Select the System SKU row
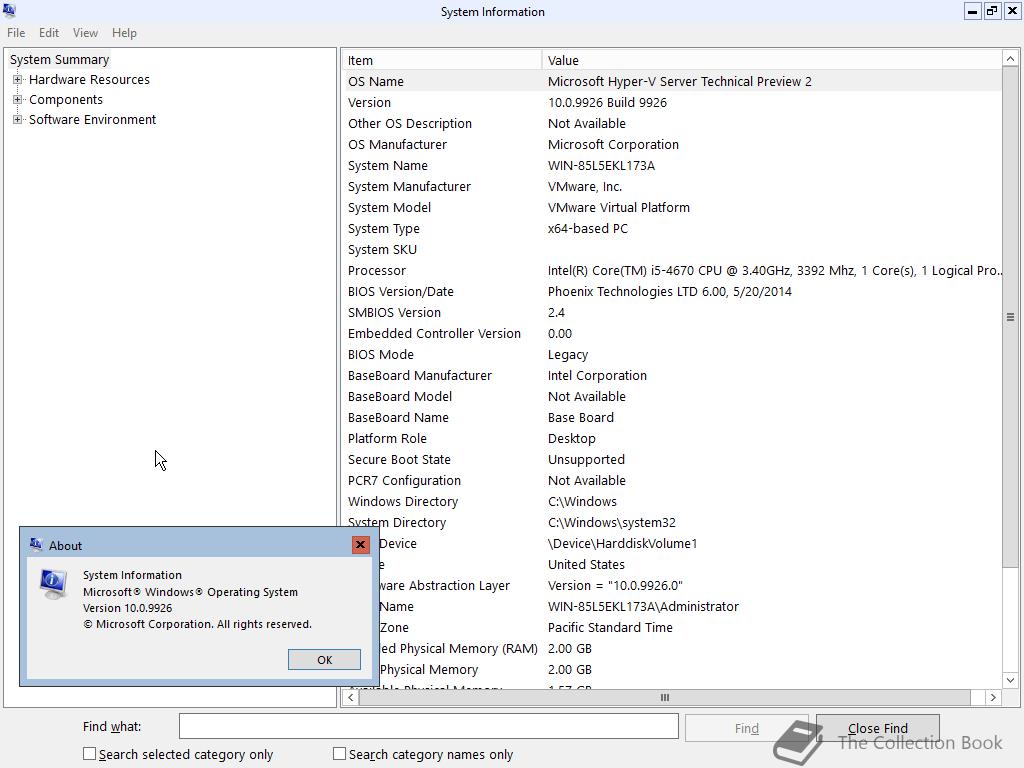This screenshot has width=1024, height=768. tap(671, 249)
